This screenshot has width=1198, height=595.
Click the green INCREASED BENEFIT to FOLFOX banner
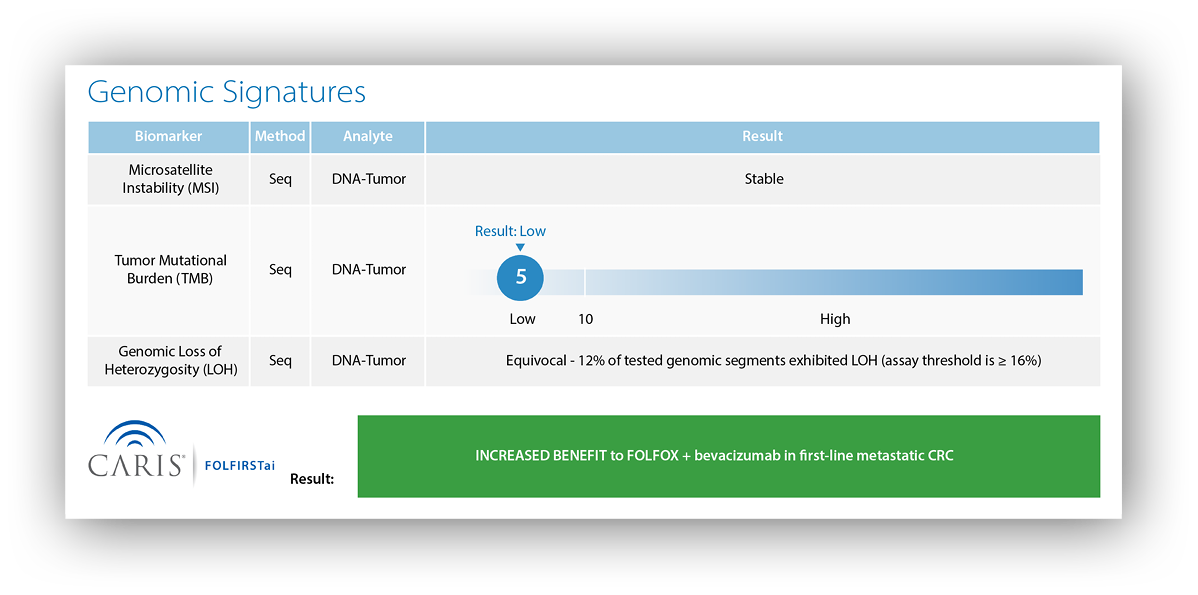[728, 456]
